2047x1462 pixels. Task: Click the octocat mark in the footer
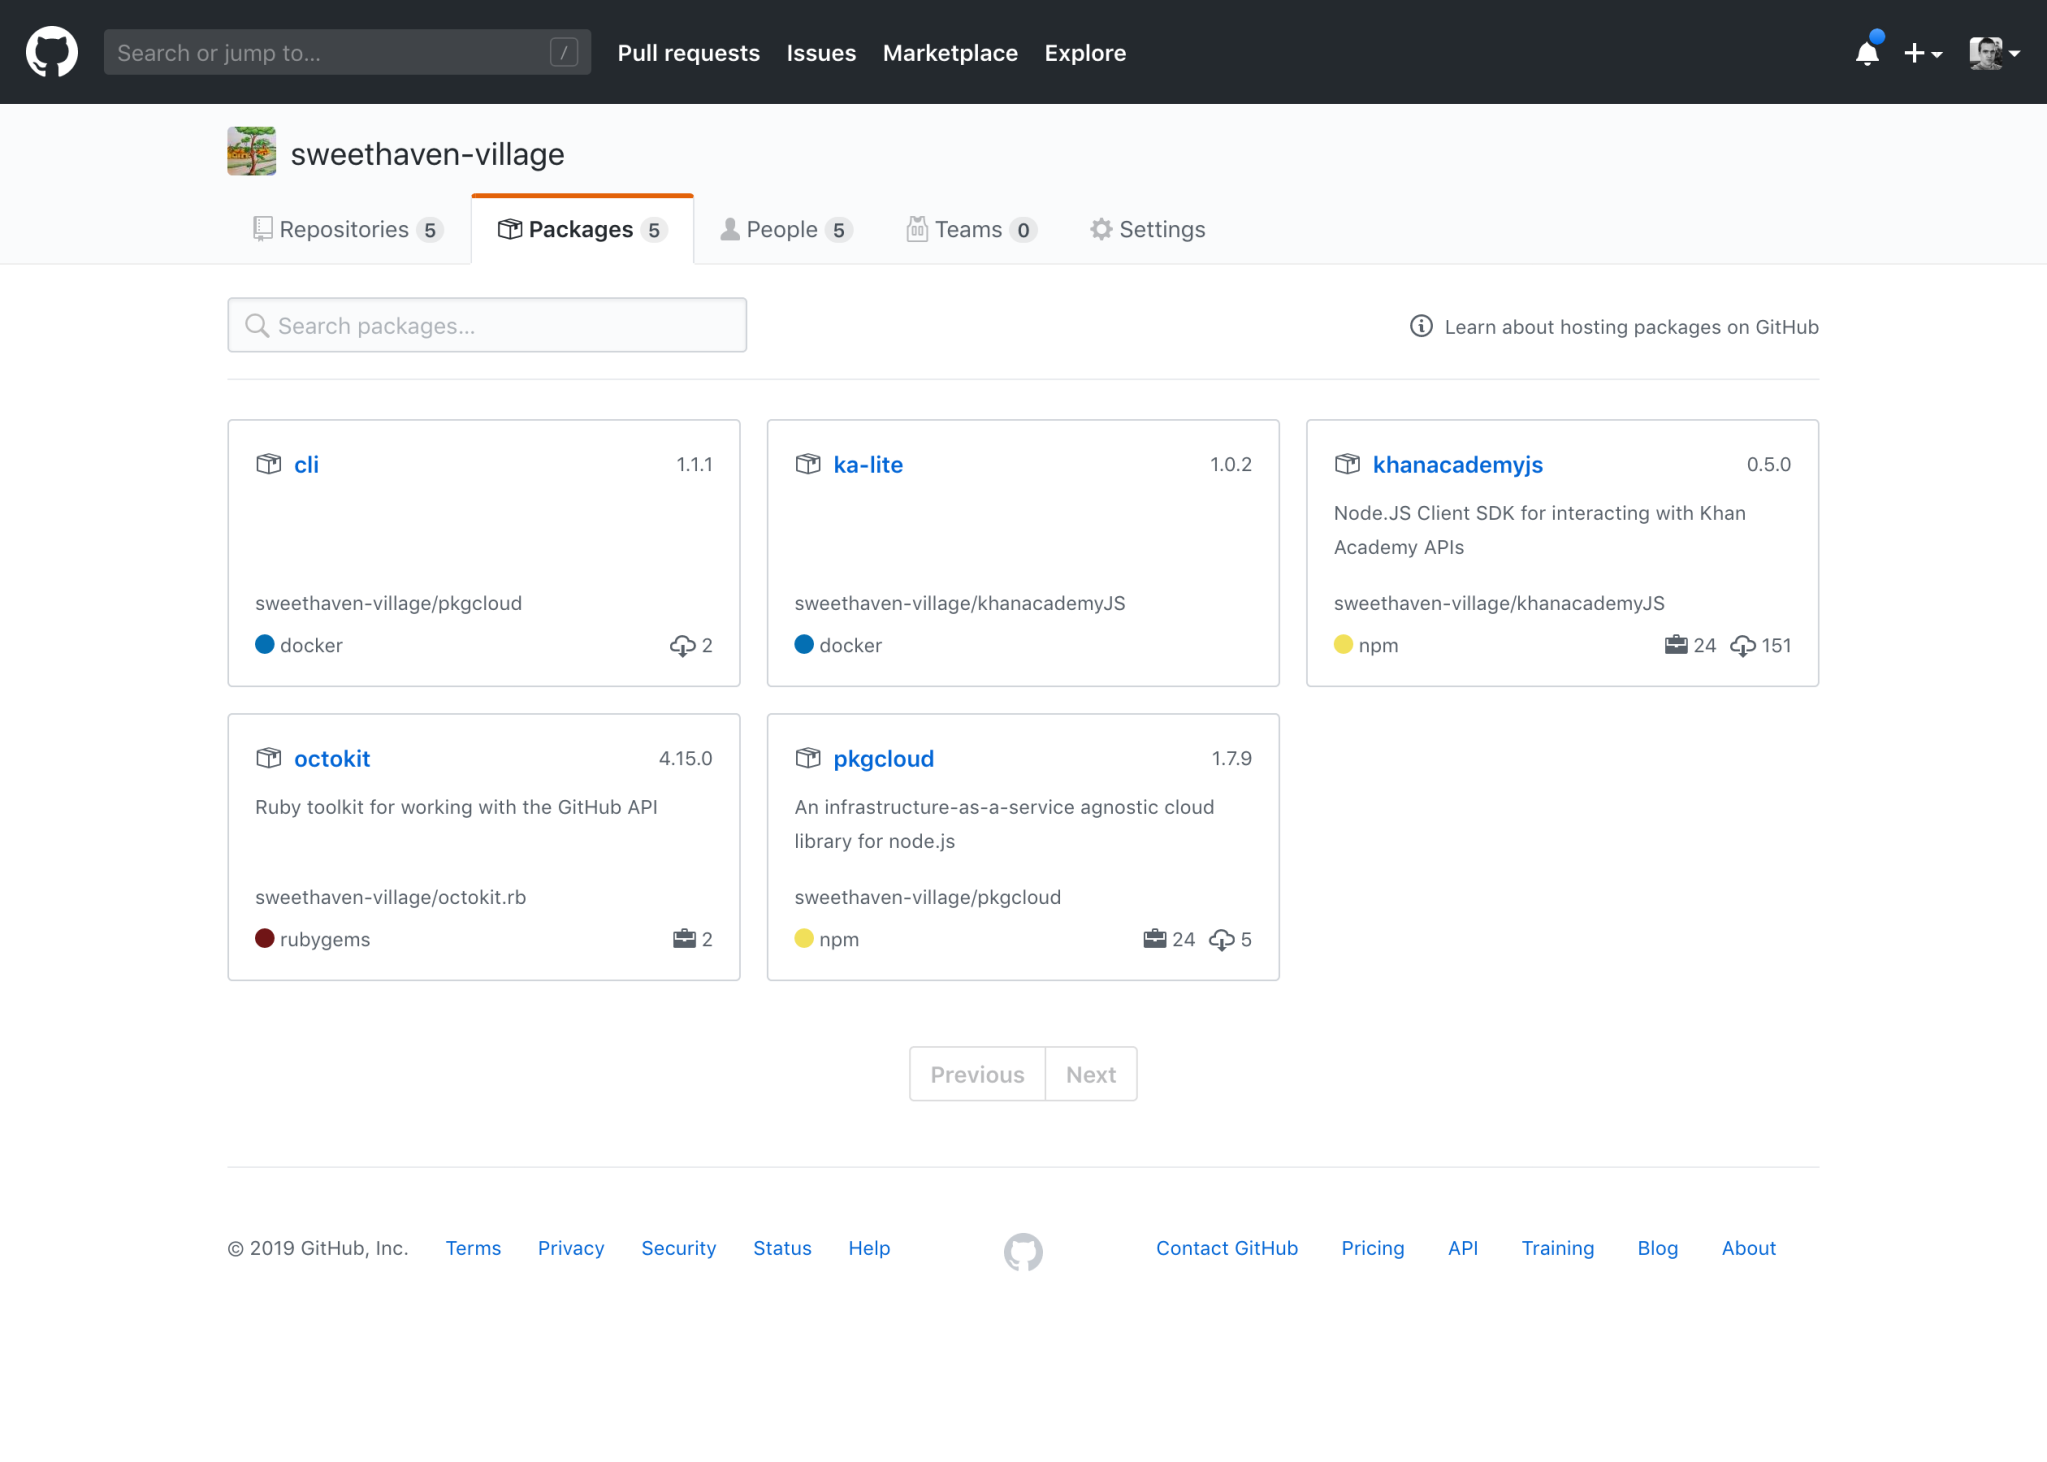click(1022, 1251)
